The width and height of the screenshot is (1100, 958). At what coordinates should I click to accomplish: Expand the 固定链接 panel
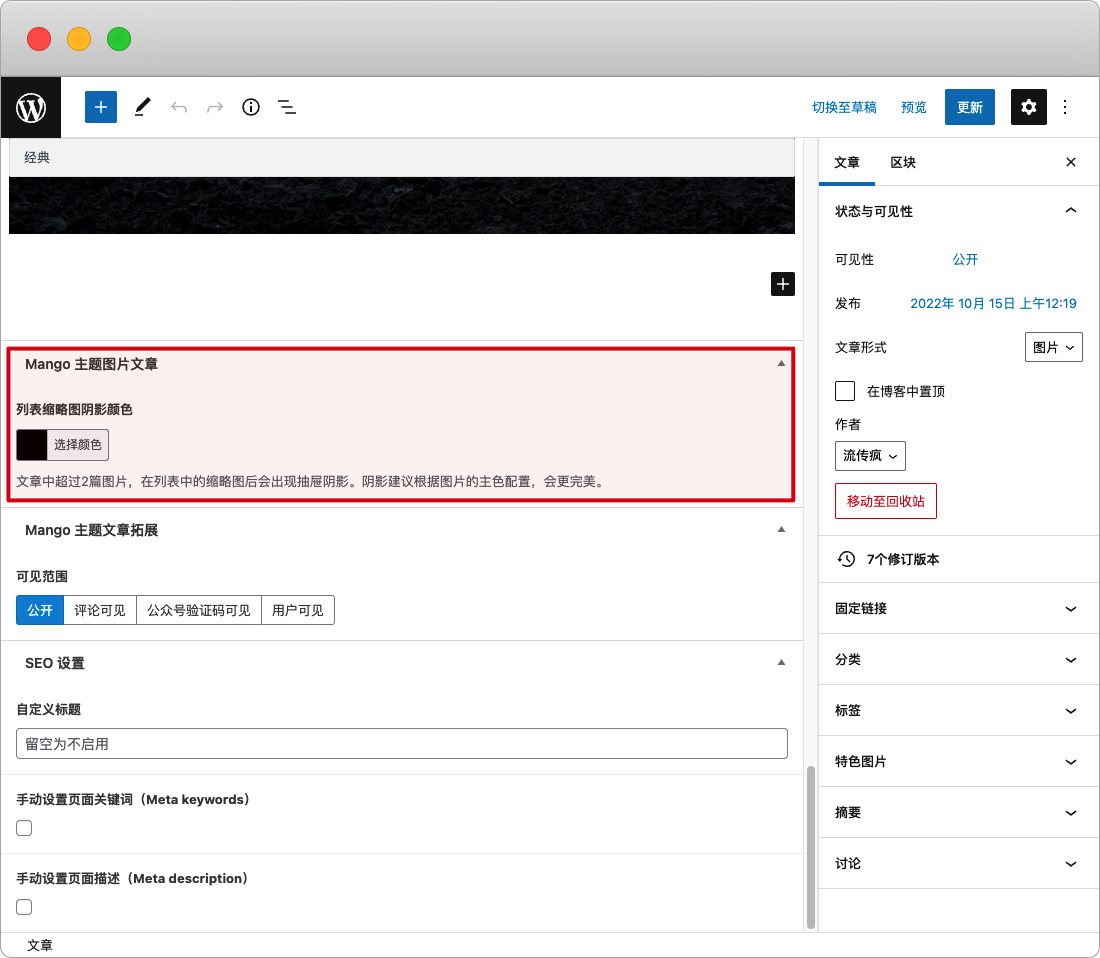(x=958, y=609)
